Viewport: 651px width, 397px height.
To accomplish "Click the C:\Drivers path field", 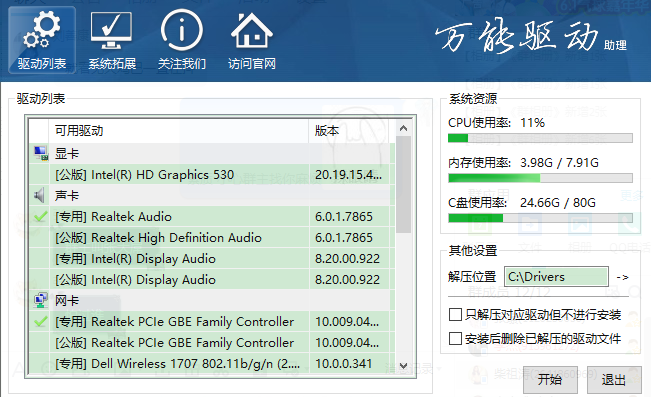I will pyautogui.click(x=556, y=277).
